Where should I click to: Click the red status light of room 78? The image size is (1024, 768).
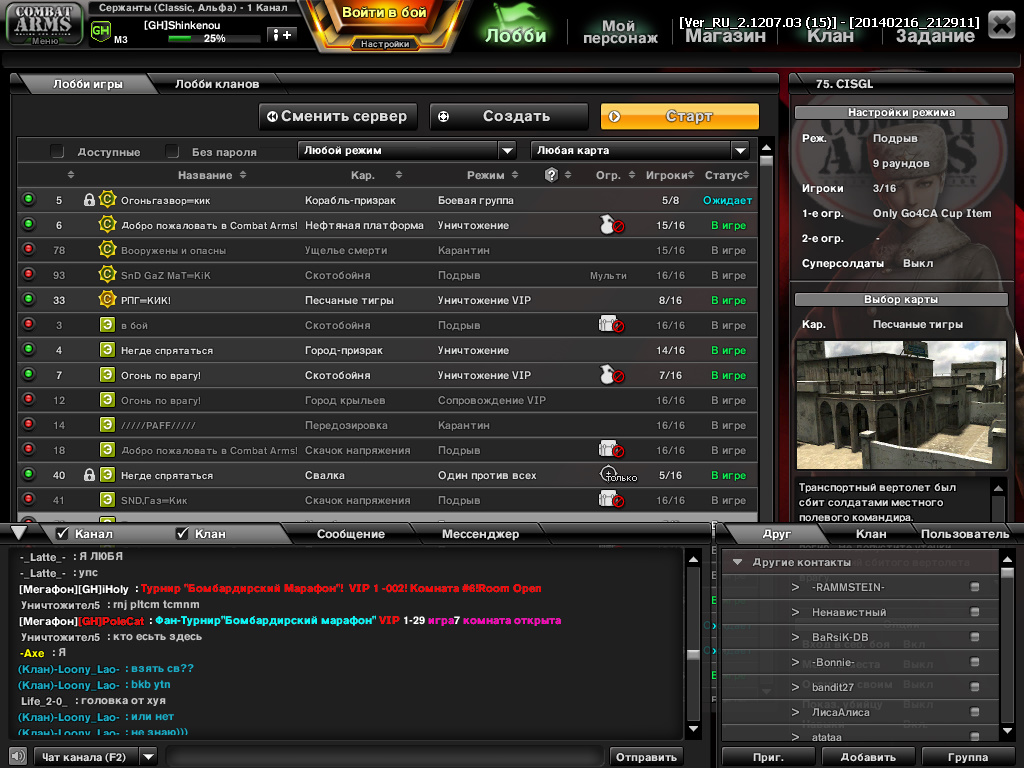click(28, 249)
